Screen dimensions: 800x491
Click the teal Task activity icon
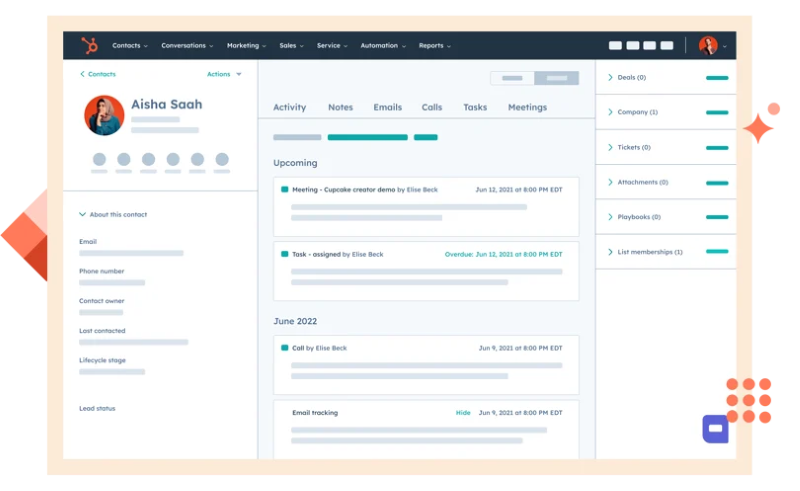coord(285,254)
